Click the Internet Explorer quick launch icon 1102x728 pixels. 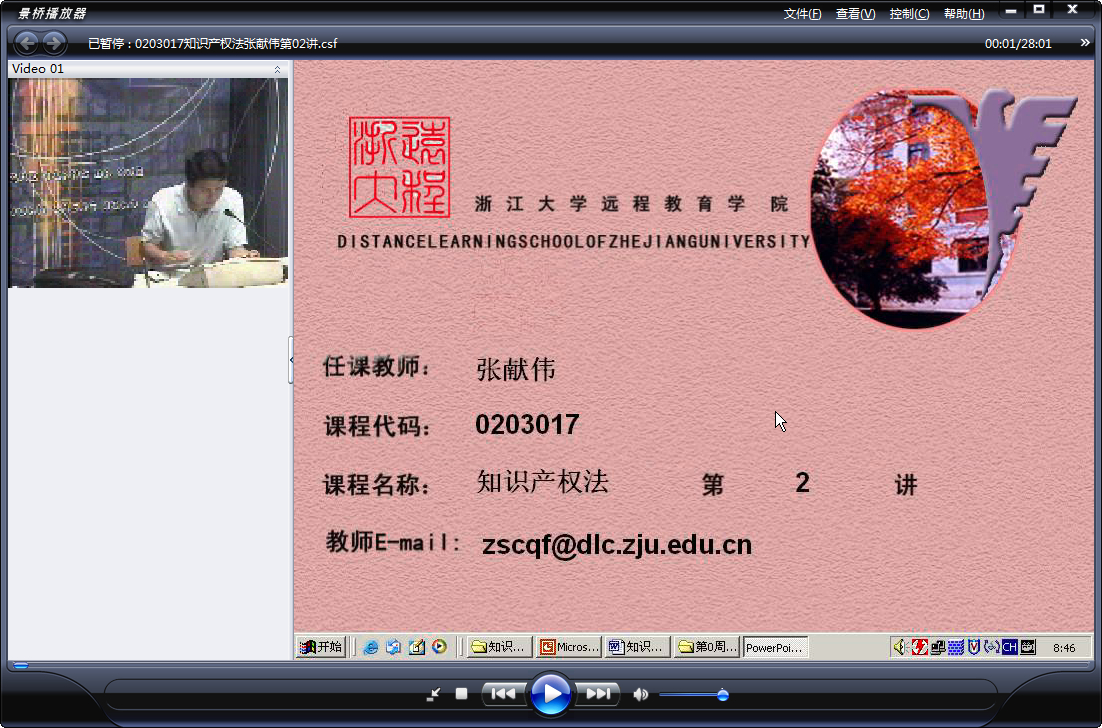pyautogui.click(x=370, y=646)
